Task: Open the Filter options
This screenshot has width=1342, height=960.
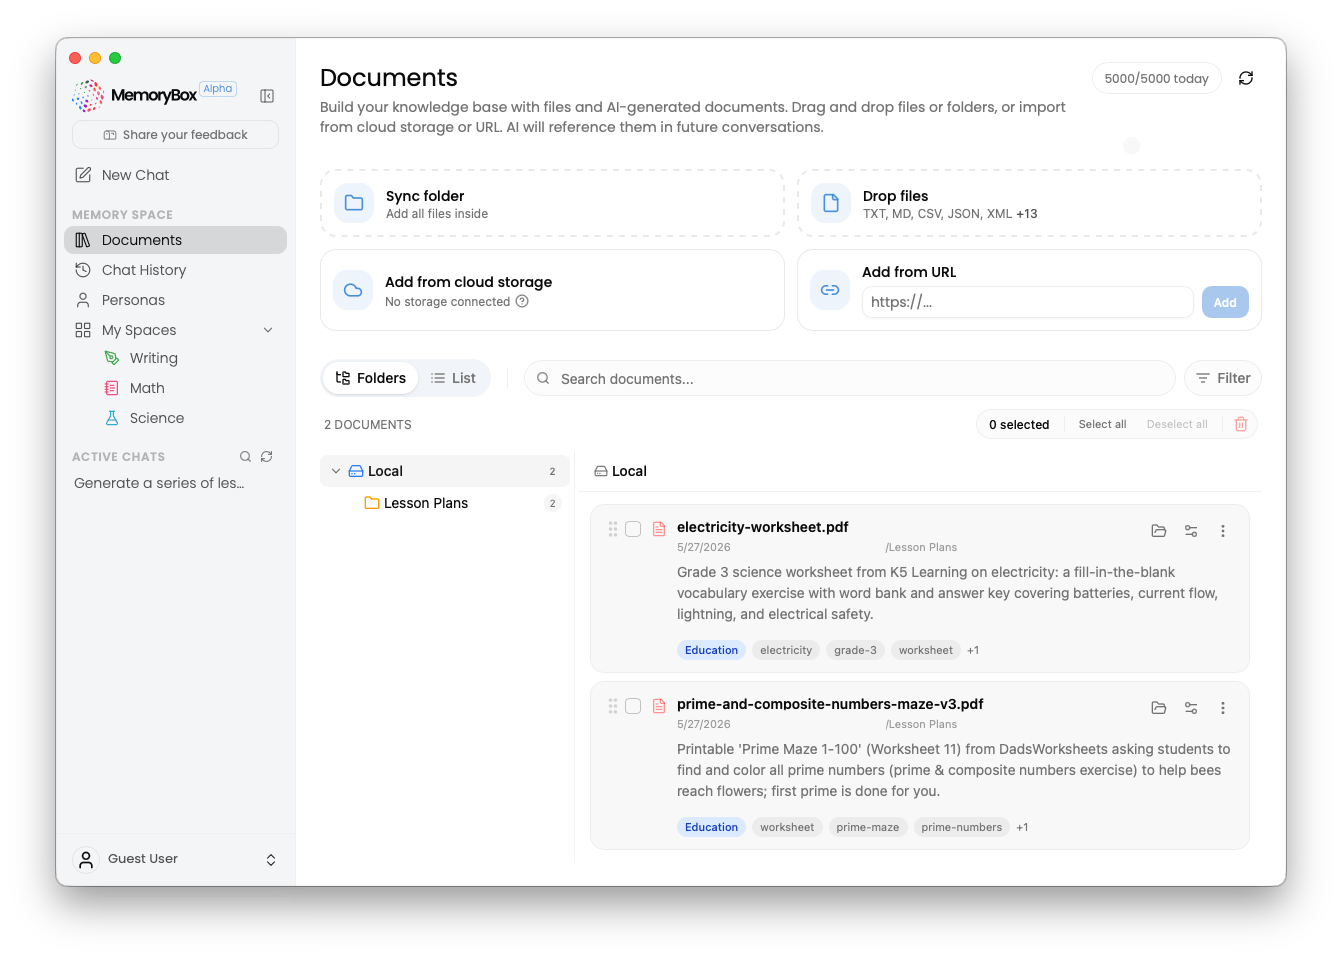Action: (1223, 378)
